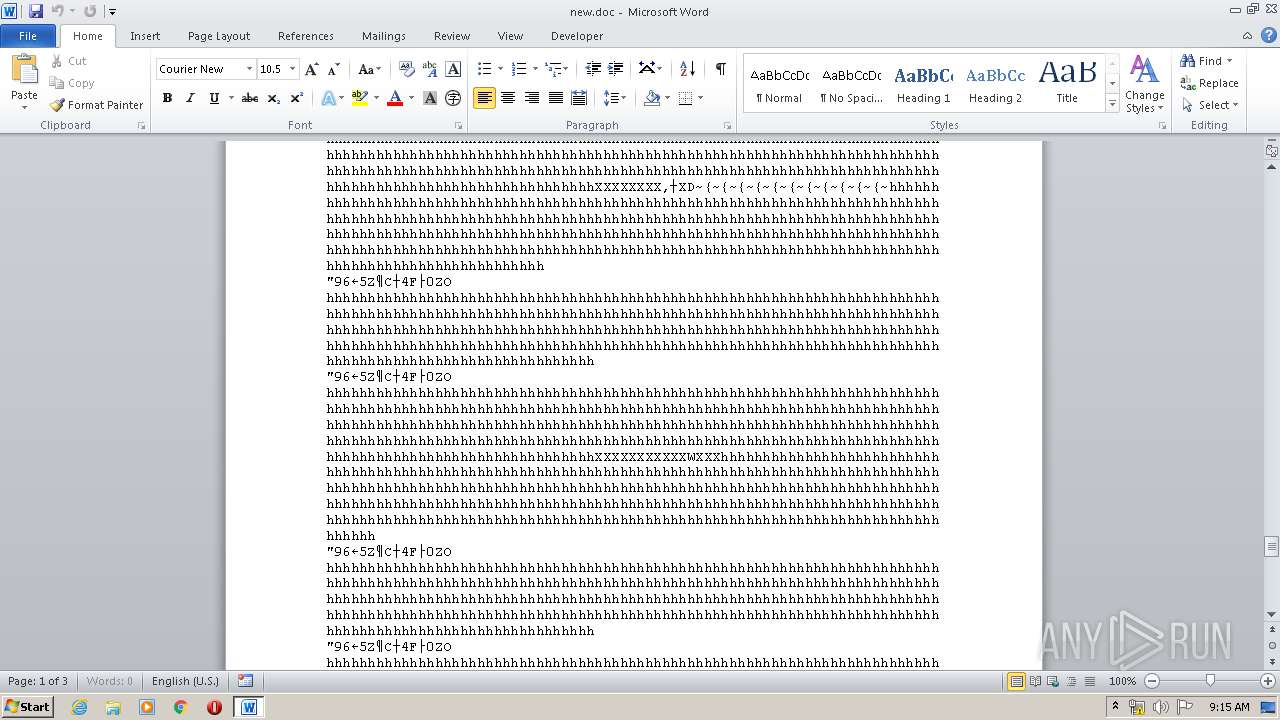Screen dimensions: 1280x720
Task: Open Line Spacing options dropdown
Action: pyautogui.click(x=614, y=98)
